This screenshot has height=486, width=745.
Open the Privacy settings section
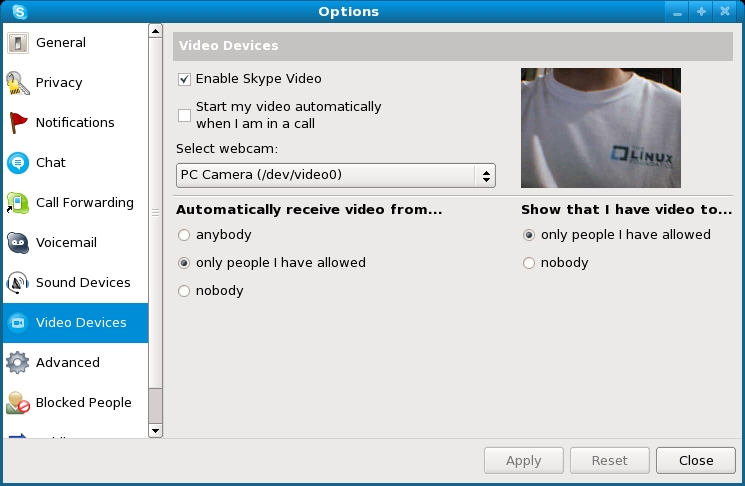[x=76, y=83]
